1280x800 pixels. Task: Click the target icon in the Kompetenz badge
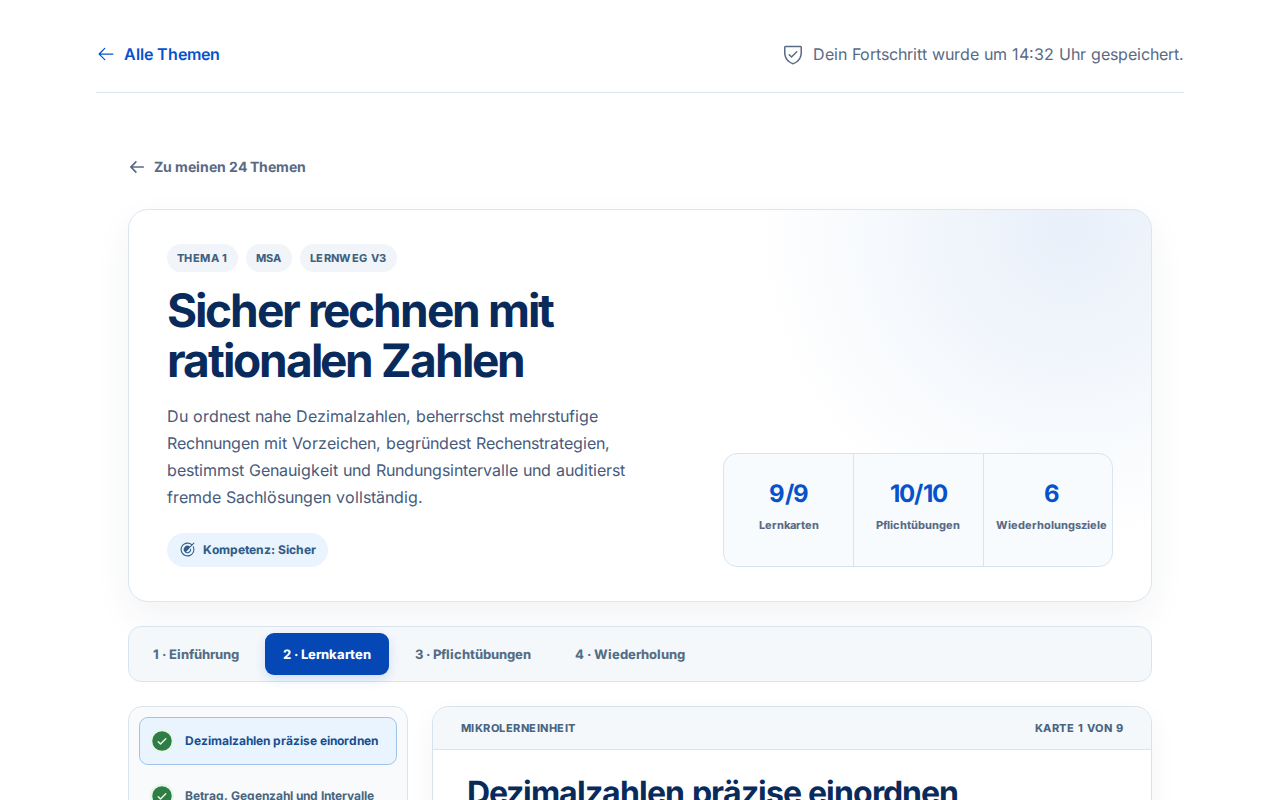(x=187, y=550)
